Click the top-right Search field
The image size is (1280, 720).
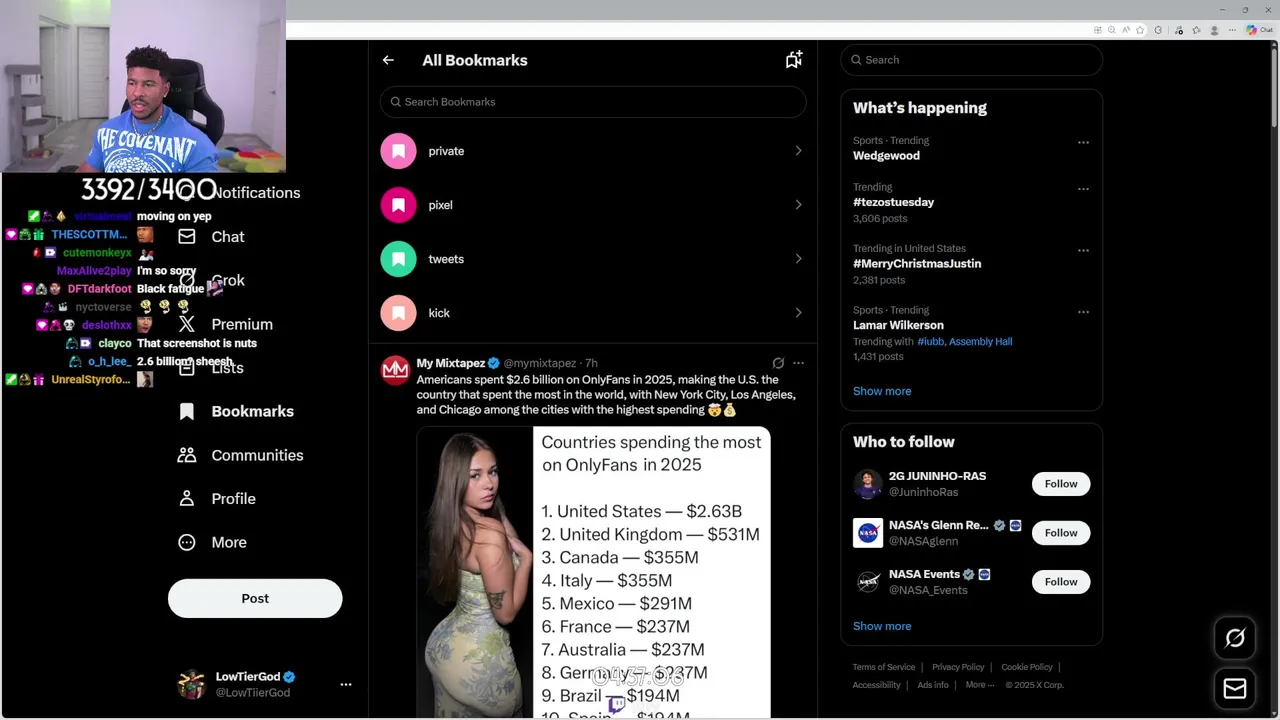click(971, 60)
